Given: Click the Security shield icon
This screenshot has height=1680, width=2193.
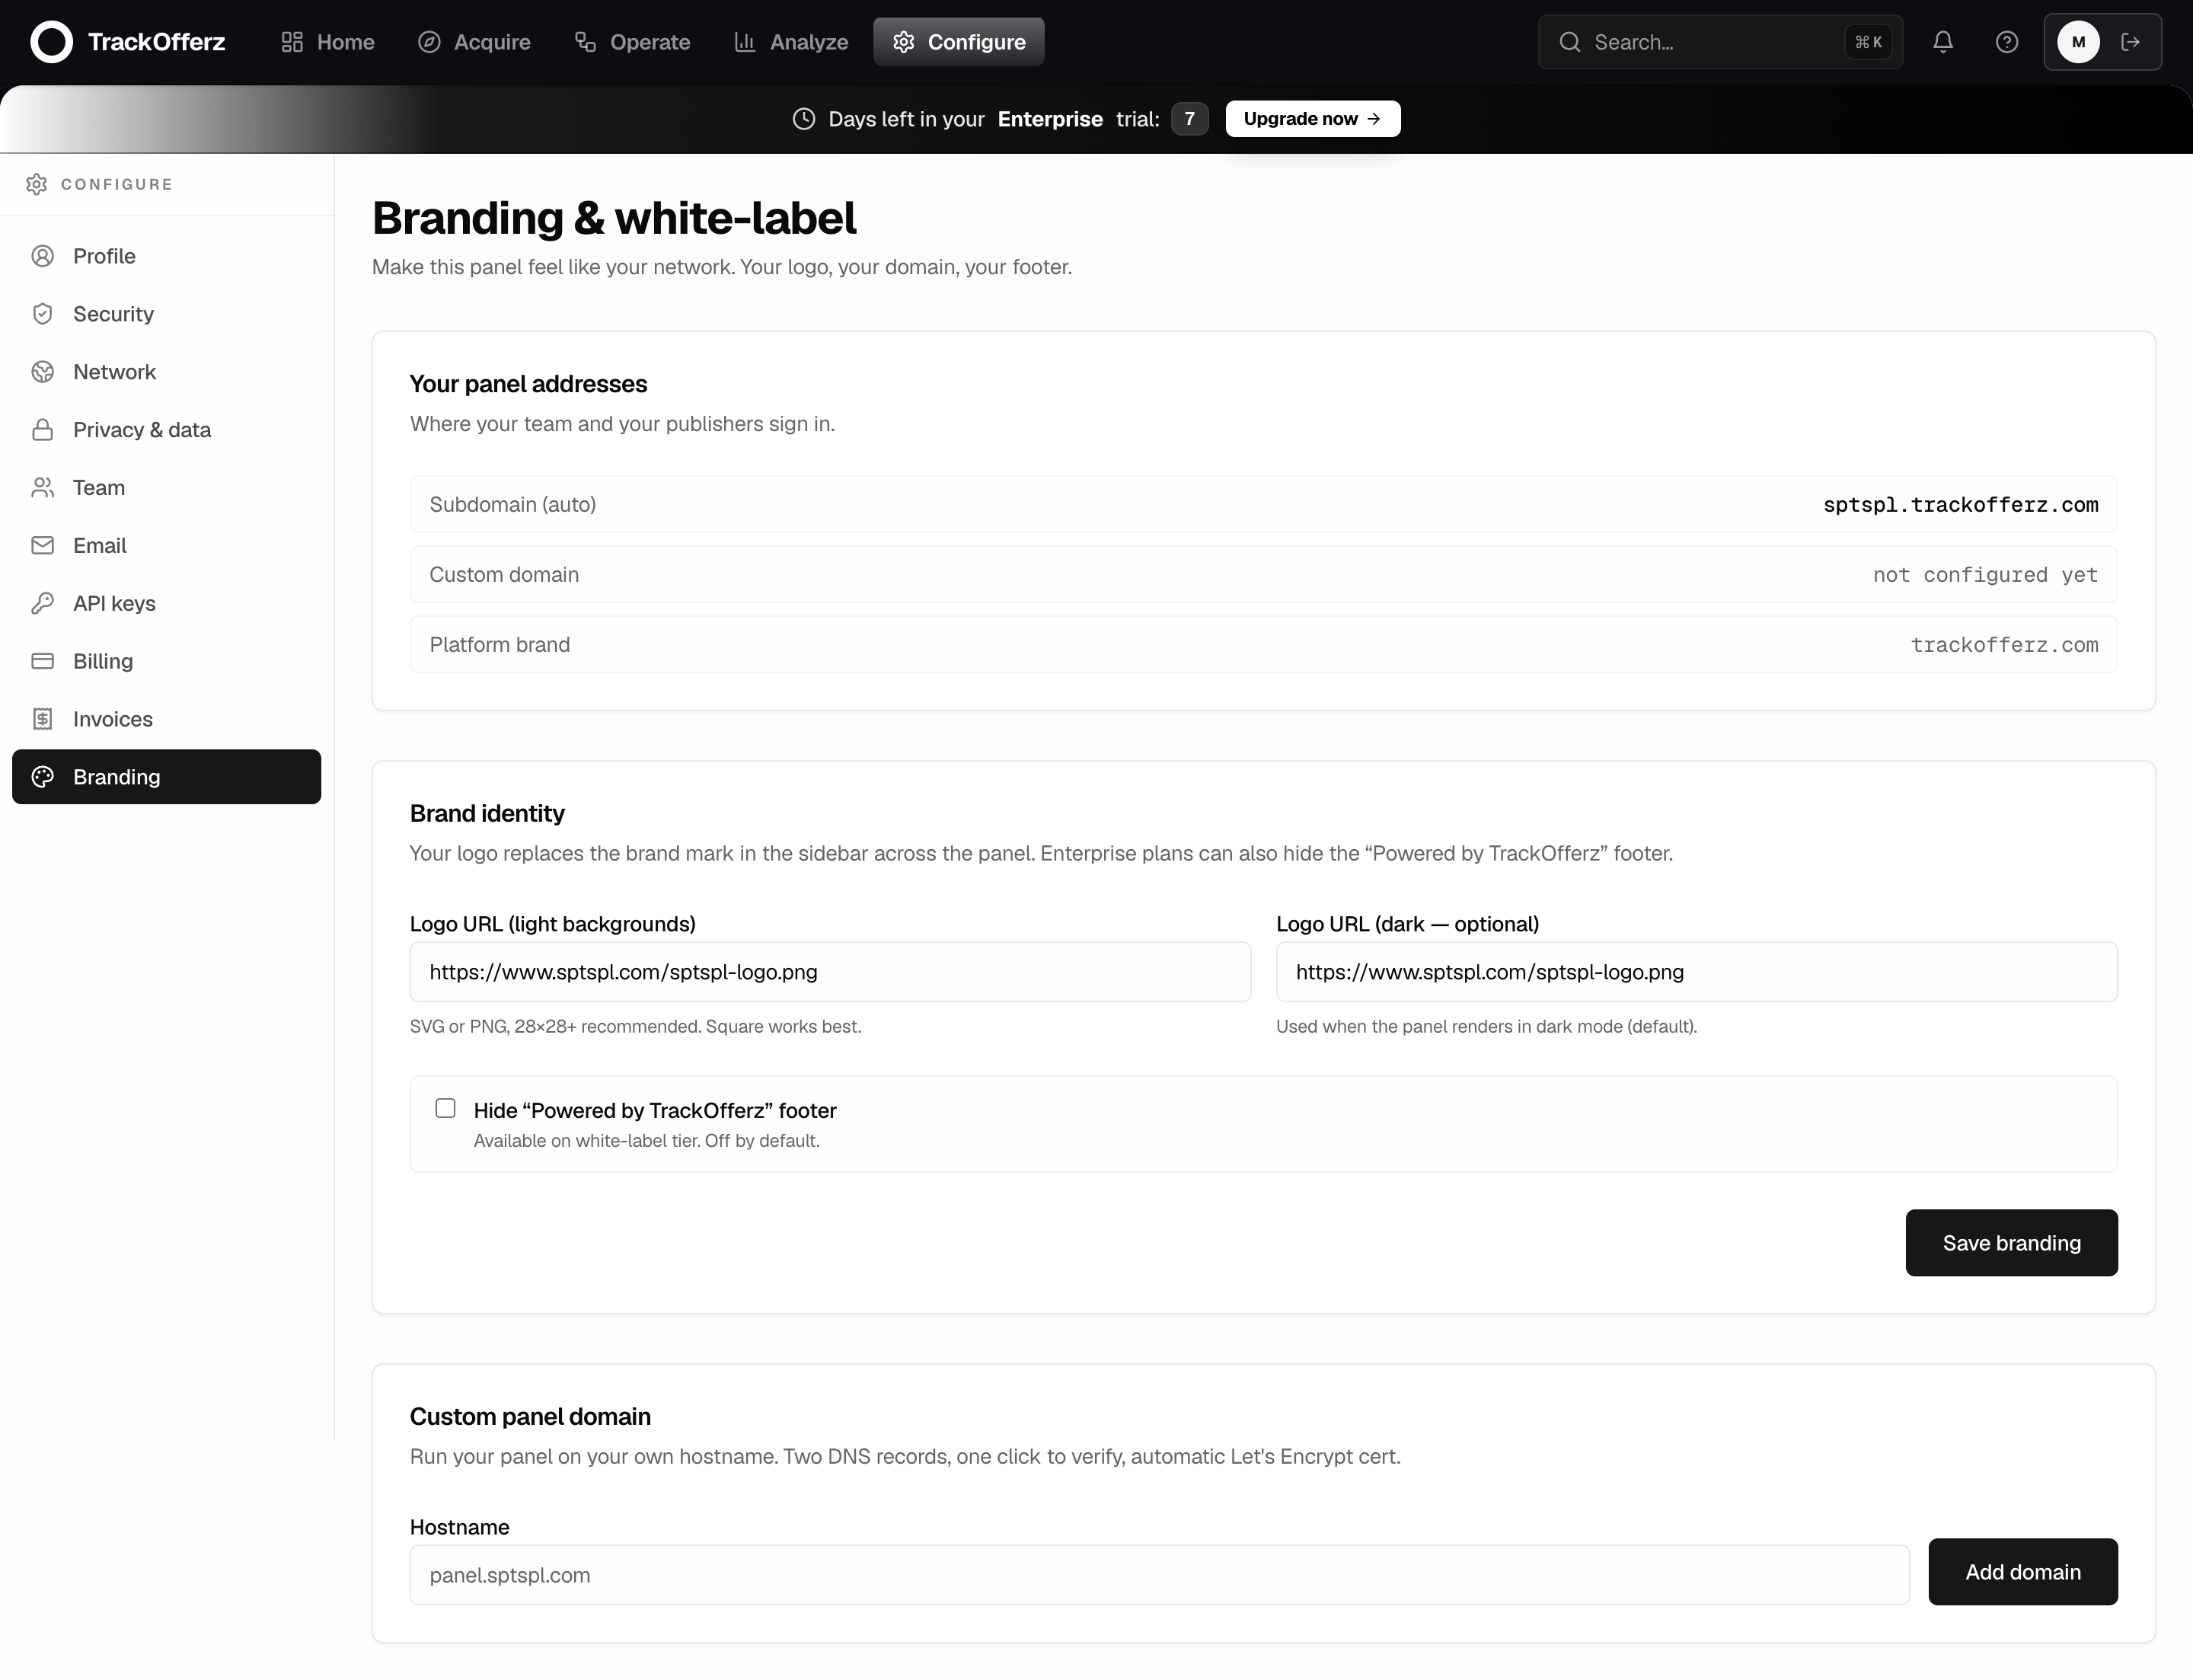Looking at the screenshot, I should [x=43, y=314].
